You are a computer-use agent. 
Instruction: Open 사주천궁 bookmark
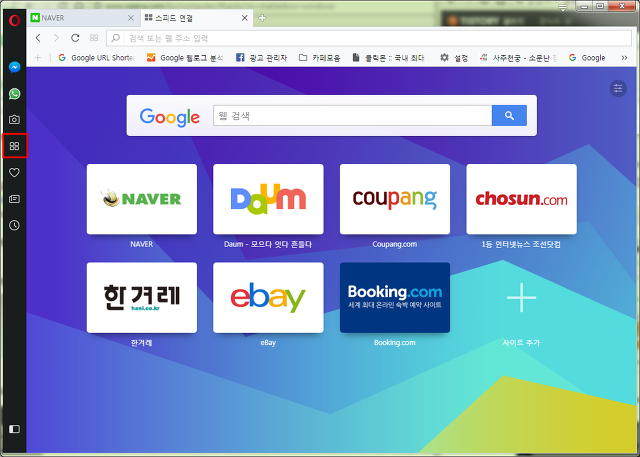(x=518, y=58)
